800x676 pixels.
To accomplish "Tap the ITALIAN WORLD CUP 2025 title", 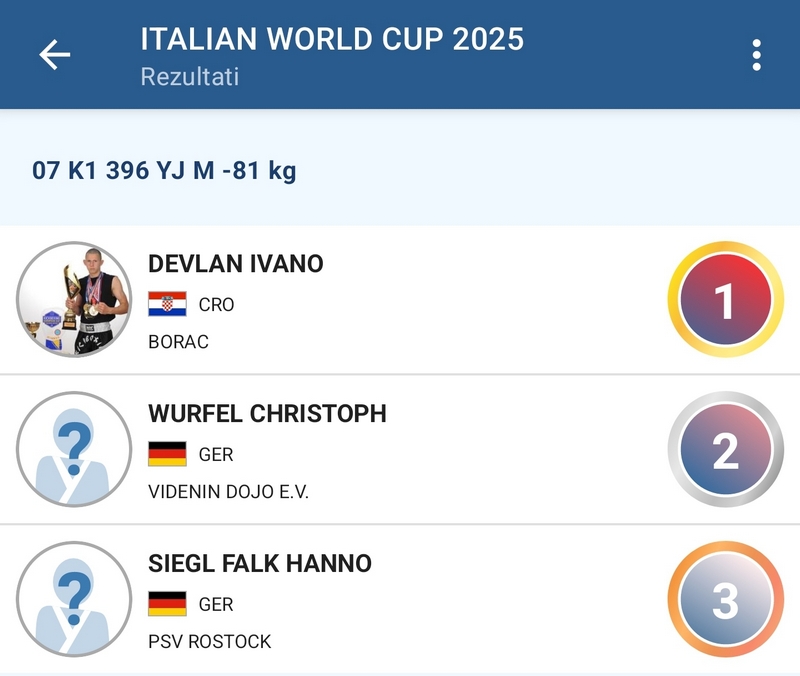I will (332, 39).
